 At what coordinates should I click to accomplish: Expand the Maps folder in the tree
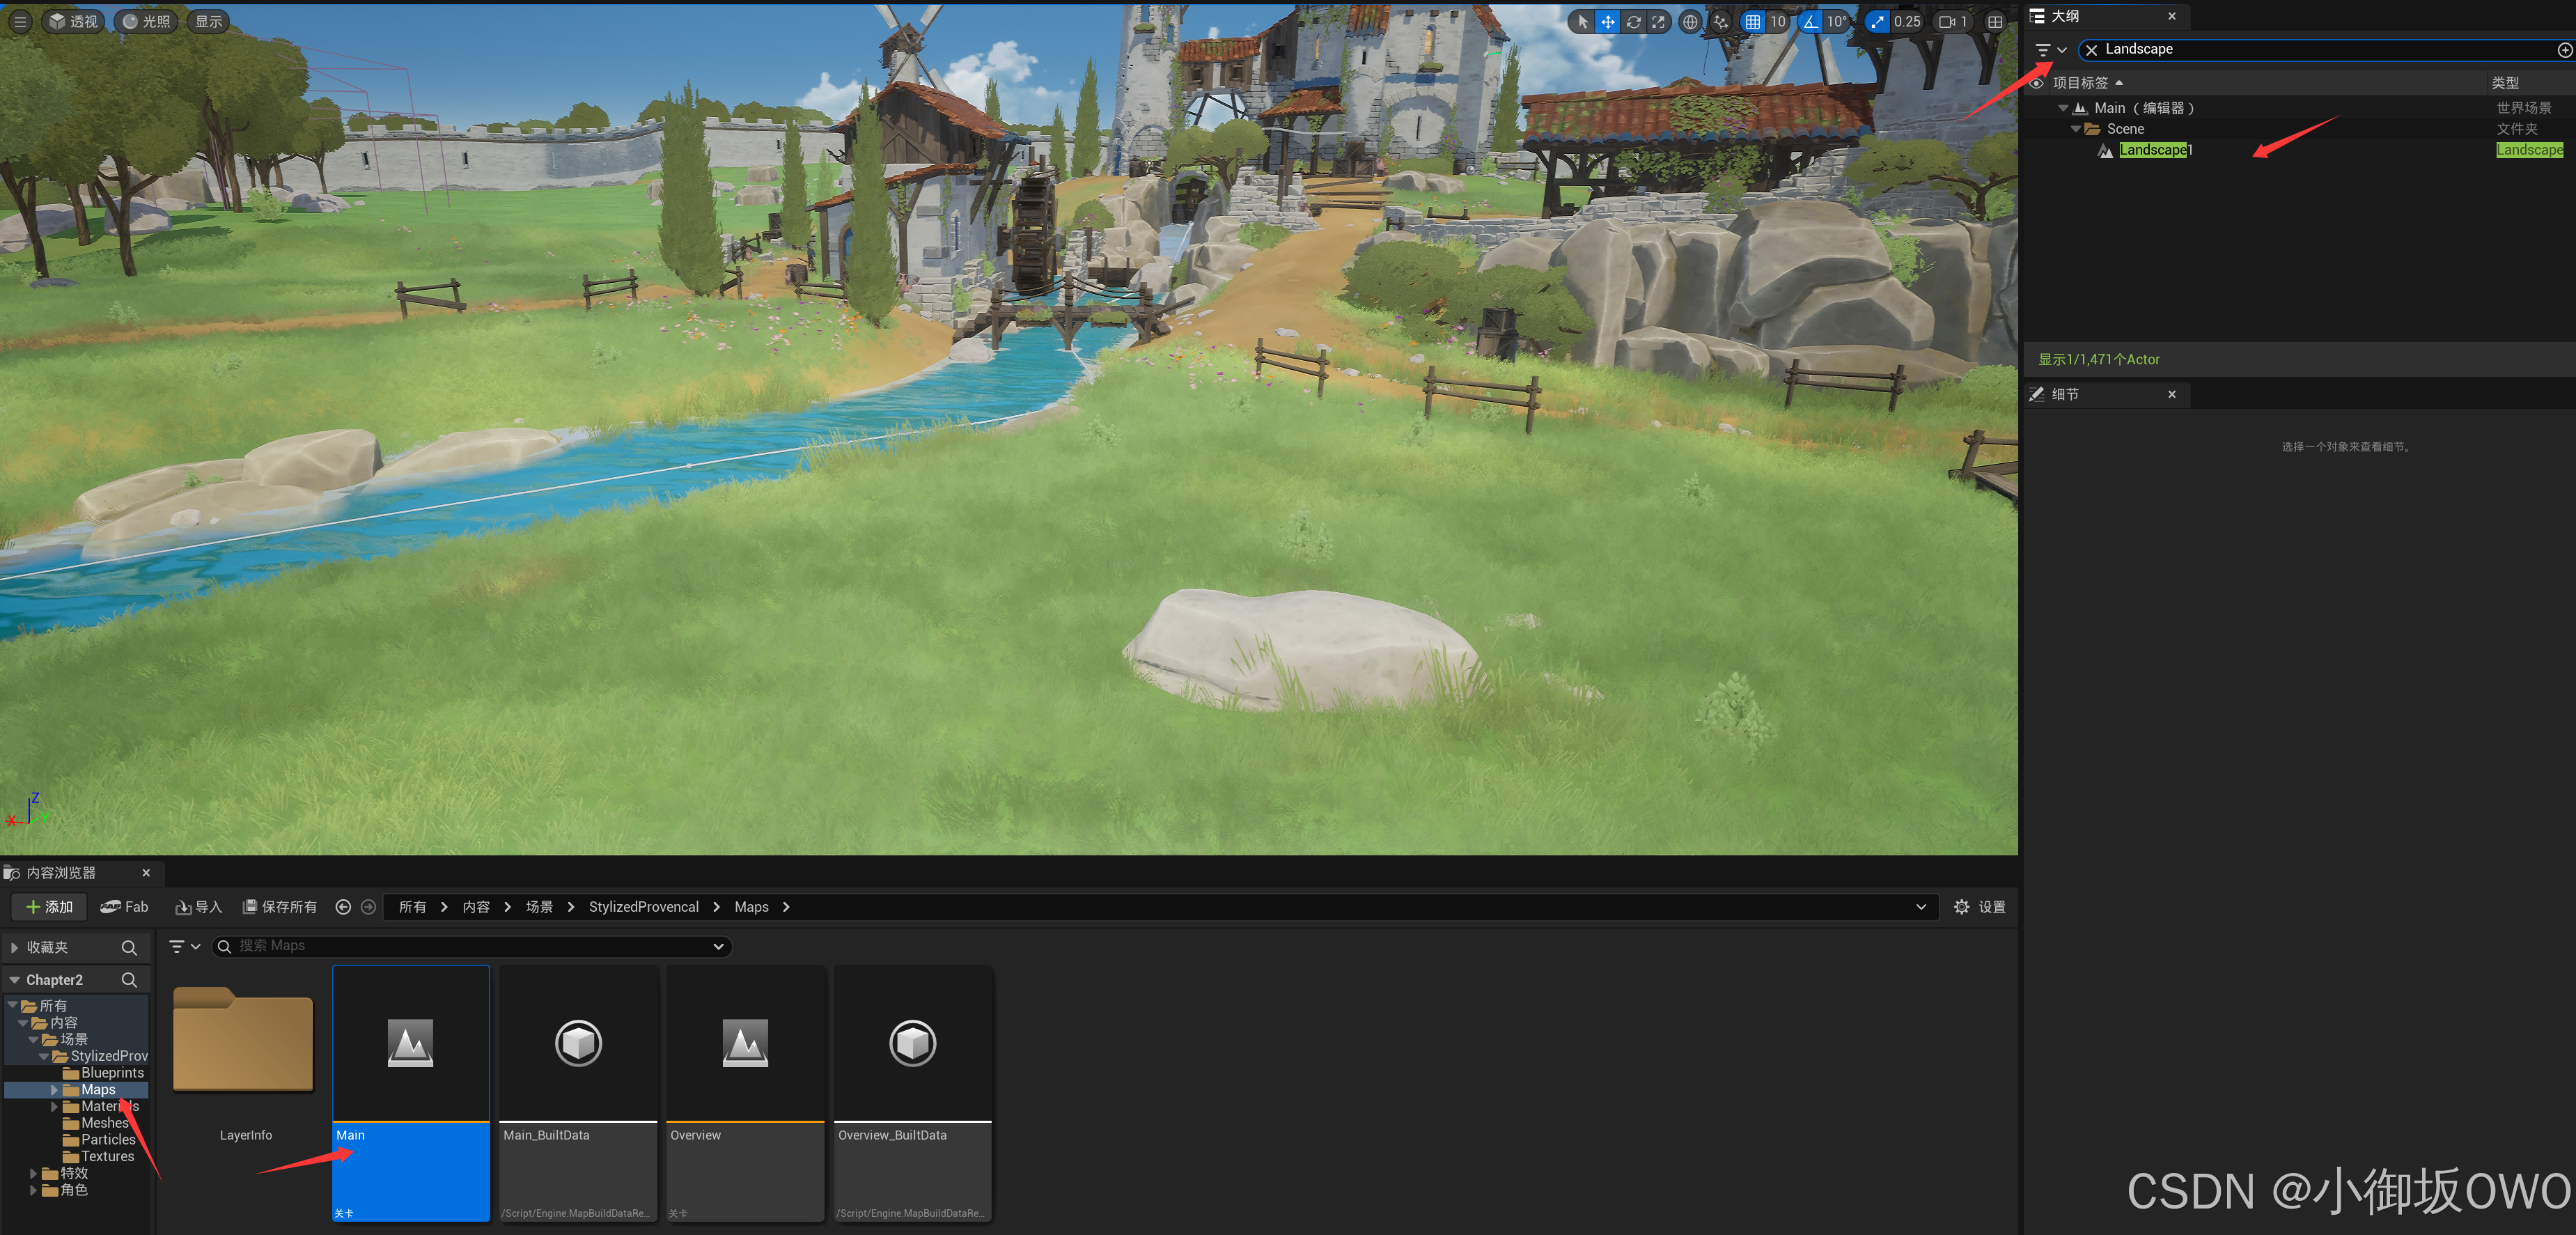click(54, 1089)
